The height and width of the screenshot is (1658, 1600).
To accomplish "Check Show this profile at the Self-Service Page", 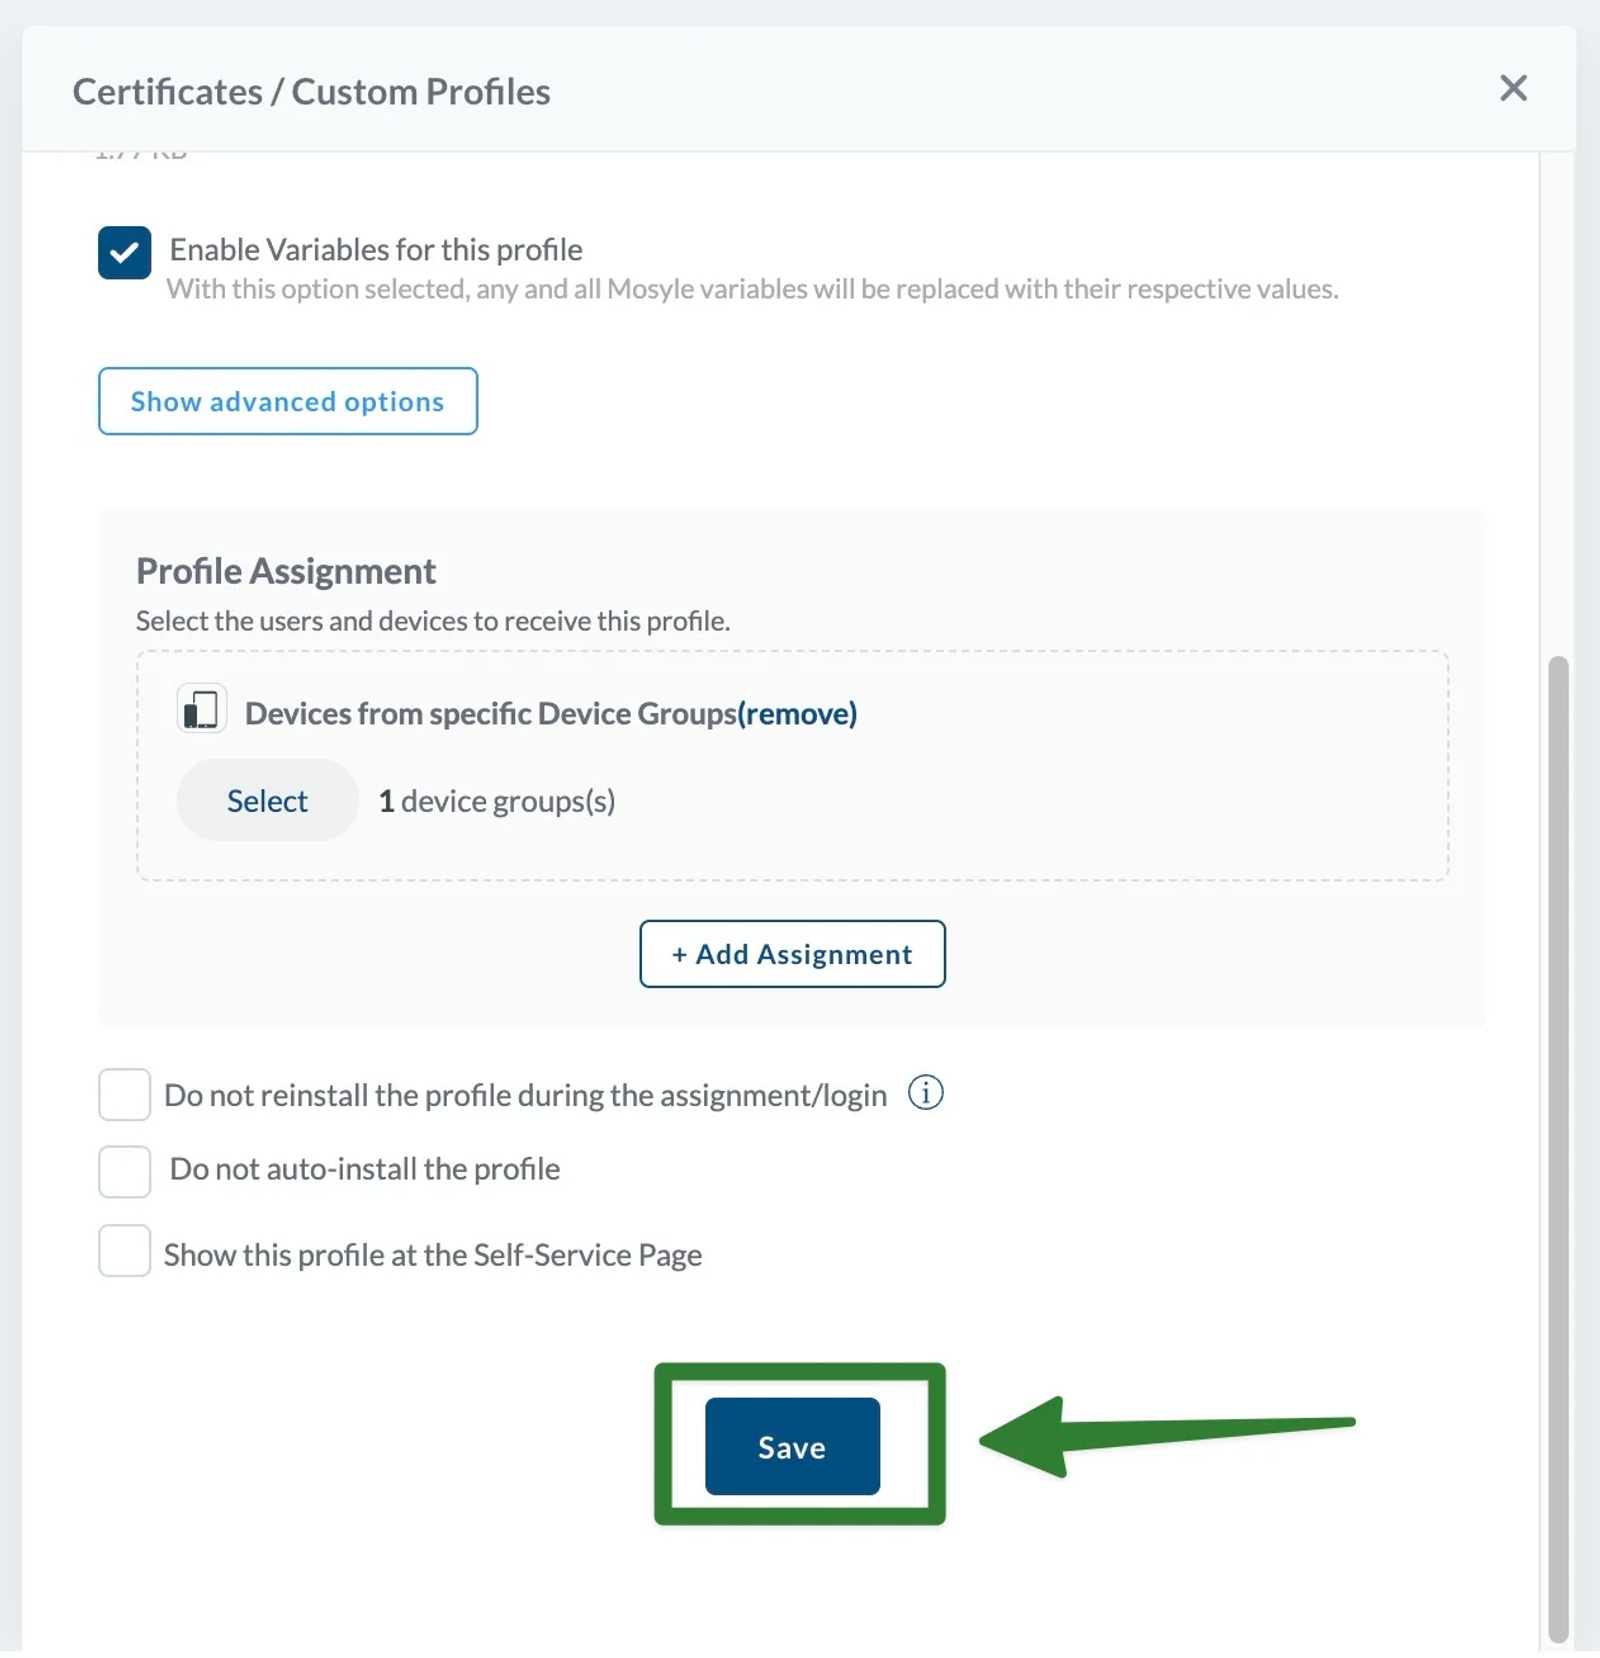I will (124, 1252).
